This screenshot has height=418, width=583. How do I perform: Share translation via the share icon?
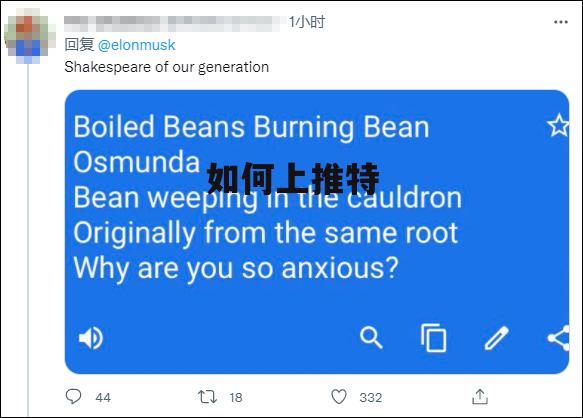click(559, 338)
